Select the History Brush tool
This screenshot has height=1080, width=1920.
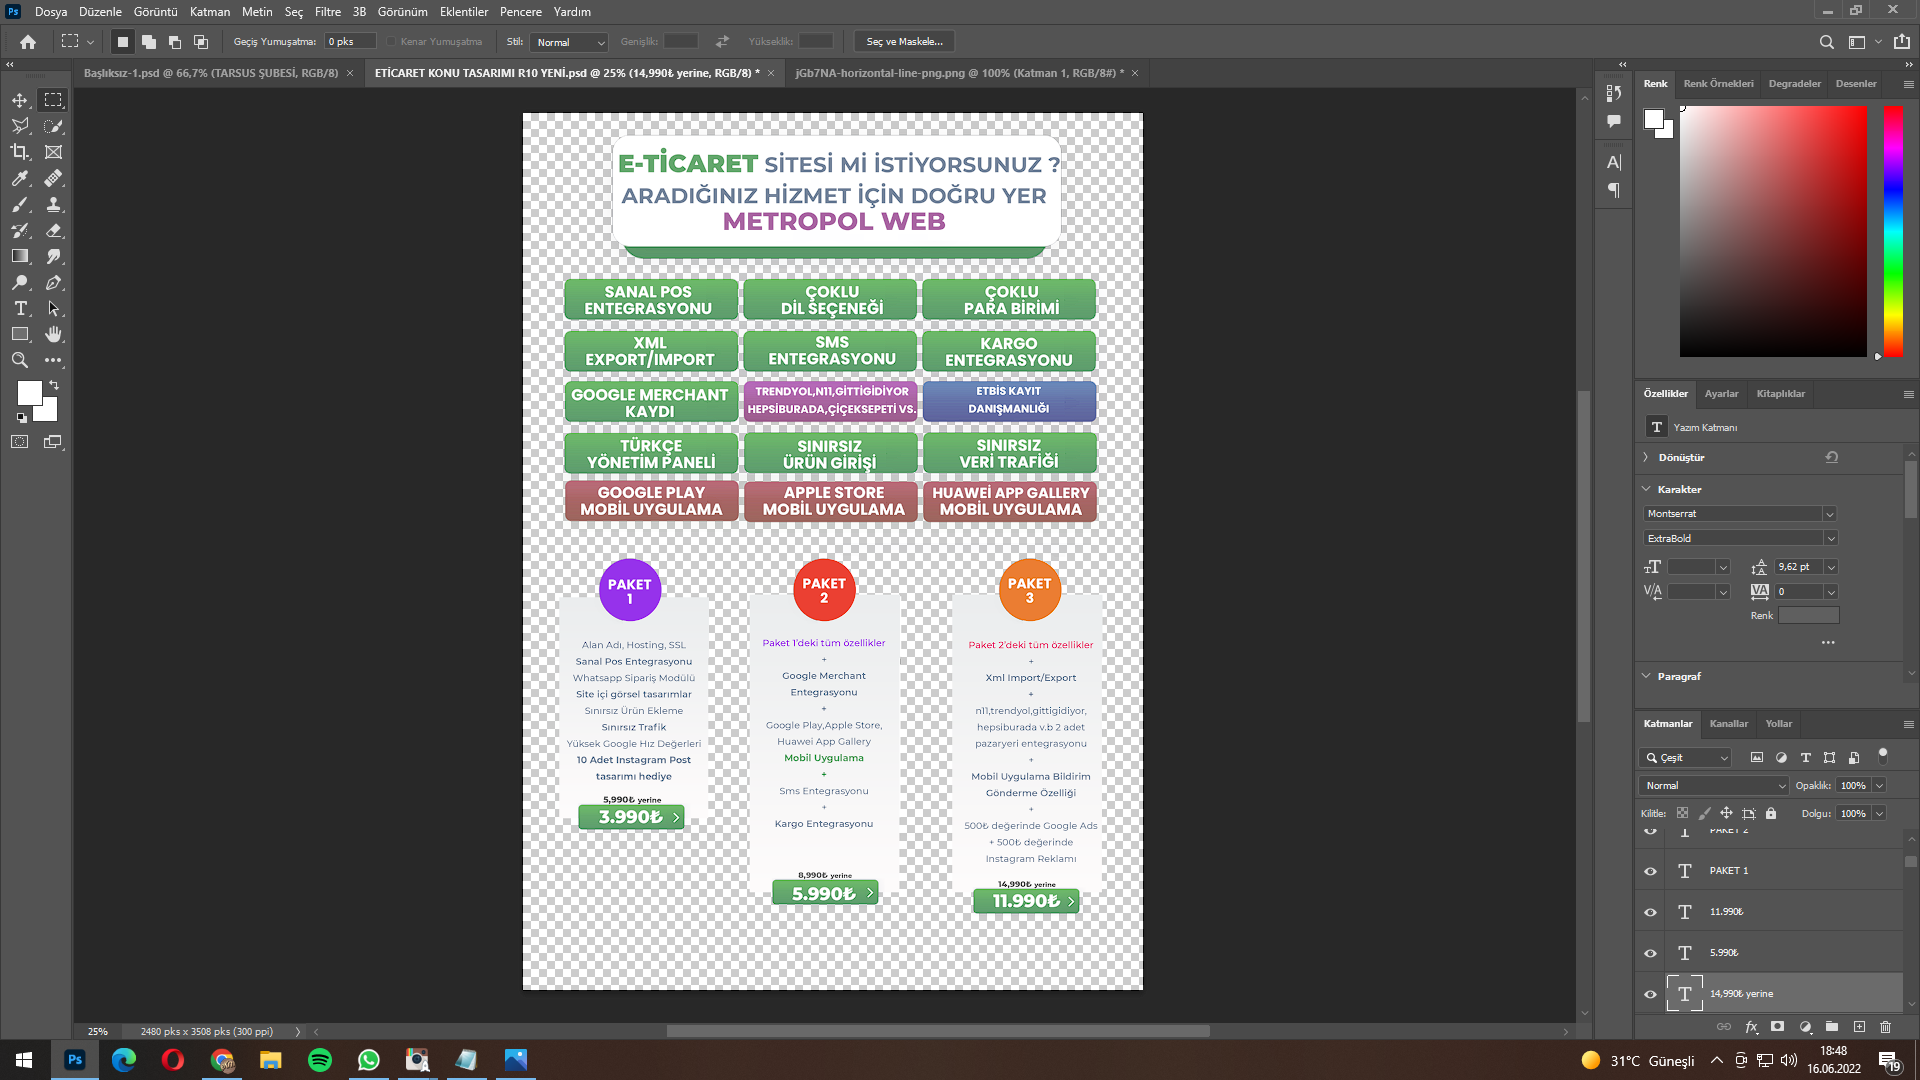[x=20, y=230]
